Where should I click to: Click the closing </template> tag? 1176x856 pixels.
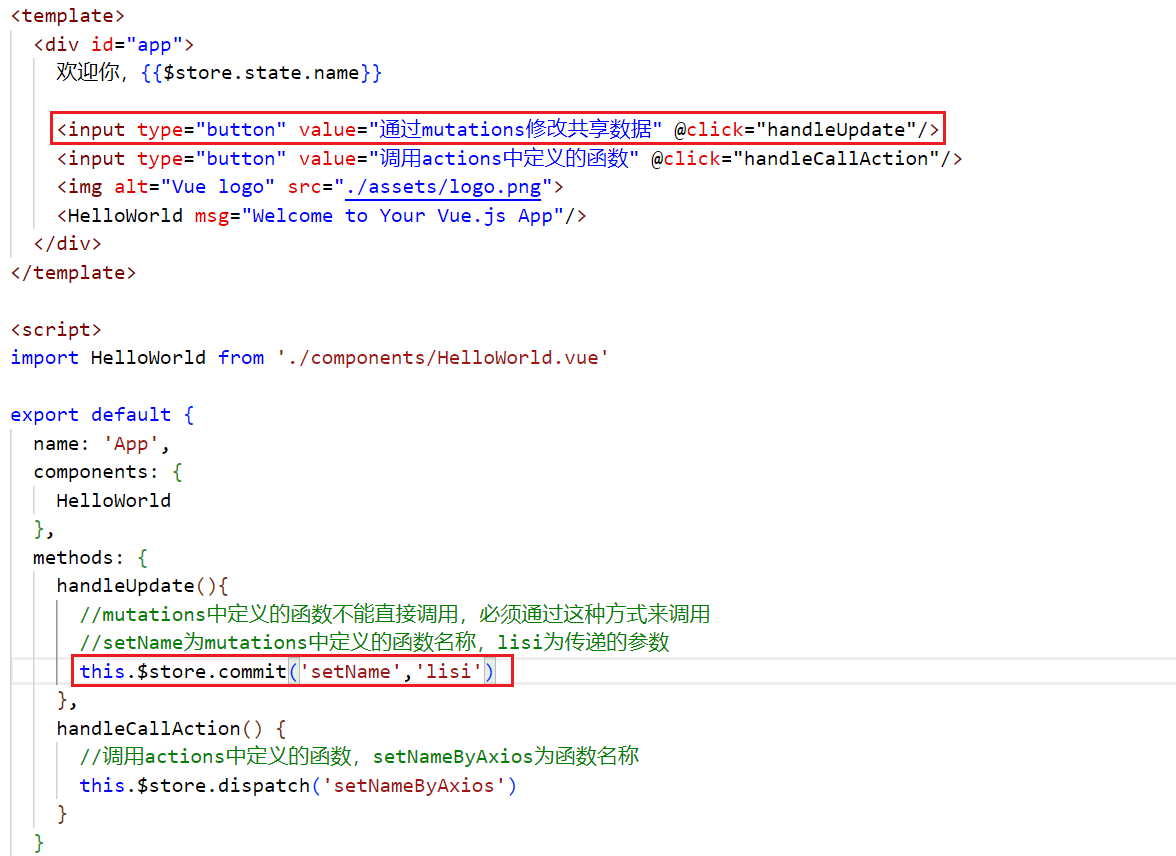(x=73, y=273)
